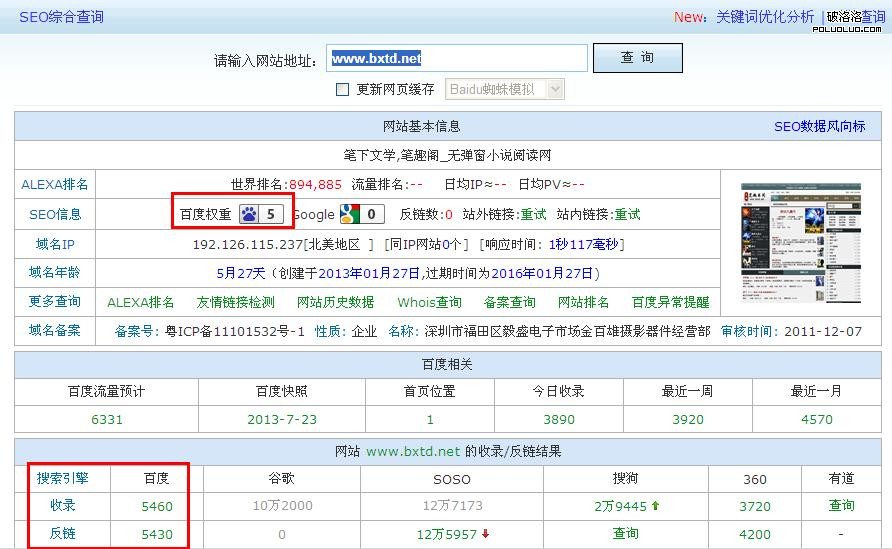
Task: Click green up arrow beside 2万9445
Action: tap(655, 505)
